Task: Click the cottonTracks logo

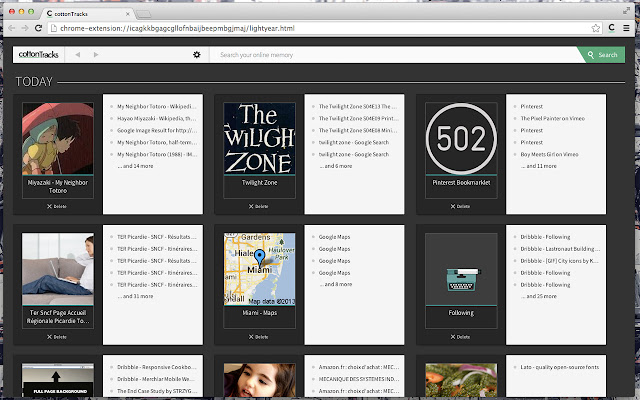Action: click(39, 55)
